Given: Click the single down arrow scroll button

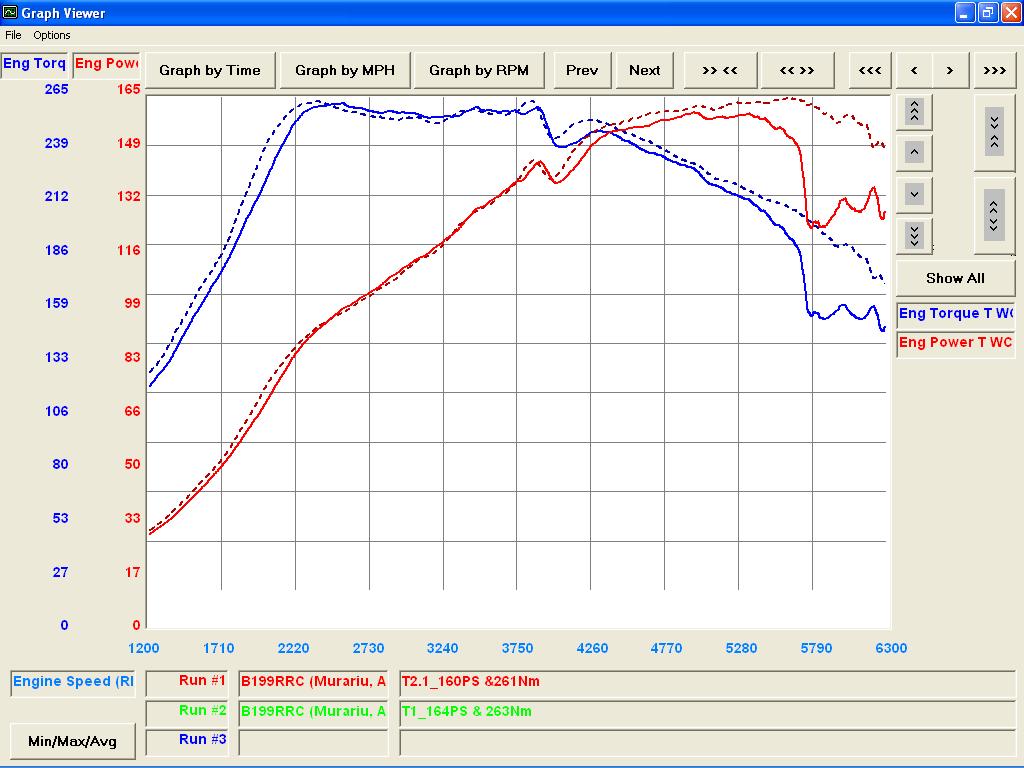Looking at the screenshot, I should point(914,193).
